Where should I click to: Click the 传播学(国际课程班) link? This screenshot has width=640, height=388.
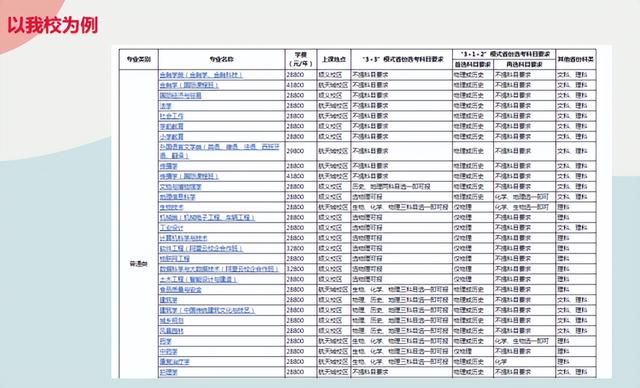(189, 176)
